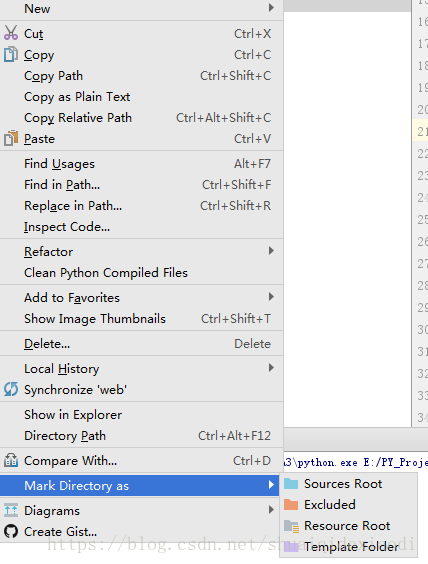428x564 pixels.
Task: Click the orange Excluded folder icon
Action: (291, 504)
